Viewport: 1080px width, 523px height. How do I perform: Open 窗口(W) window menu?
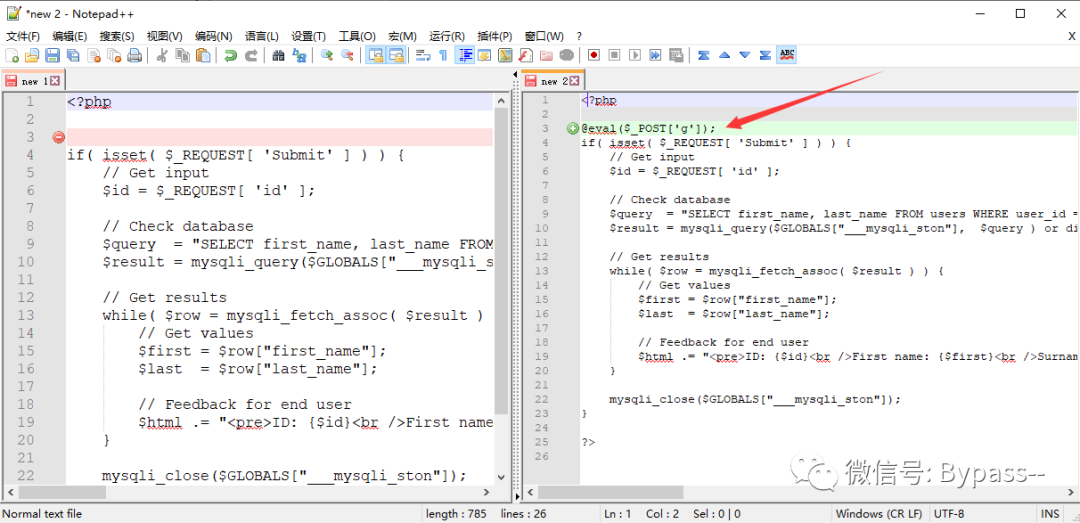pyautogui.click(x=544, y=36)
